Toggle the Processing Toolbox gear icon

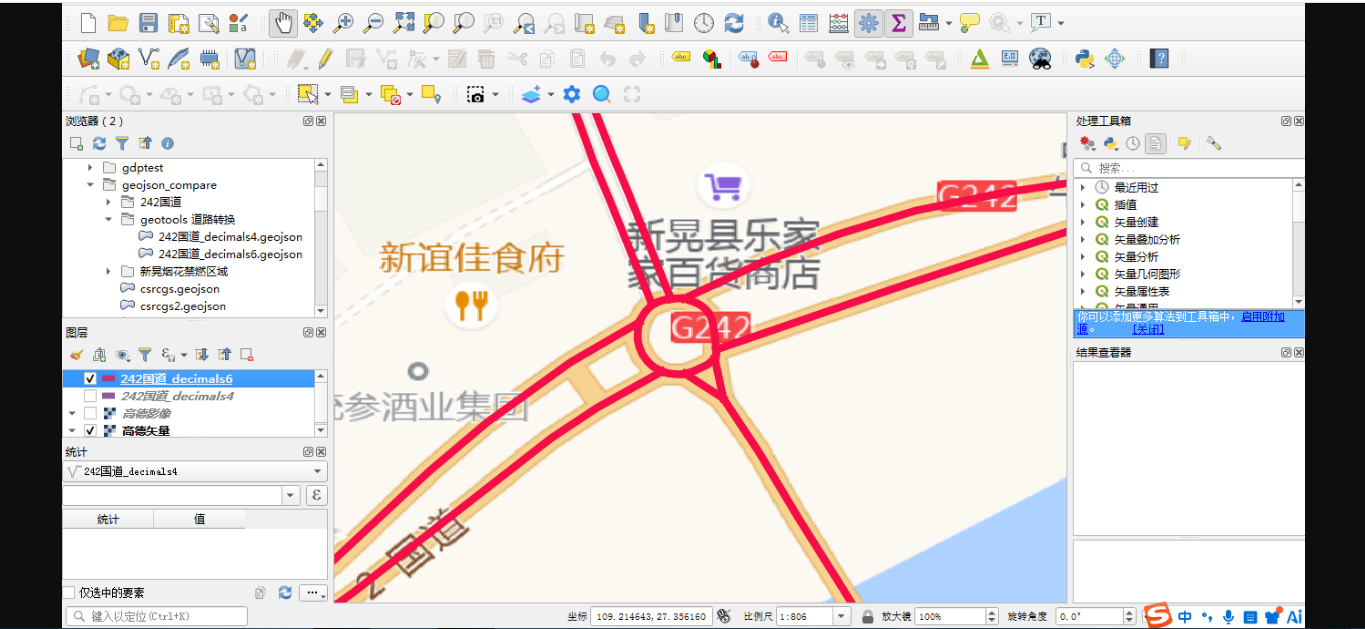(x=868, y=23)
